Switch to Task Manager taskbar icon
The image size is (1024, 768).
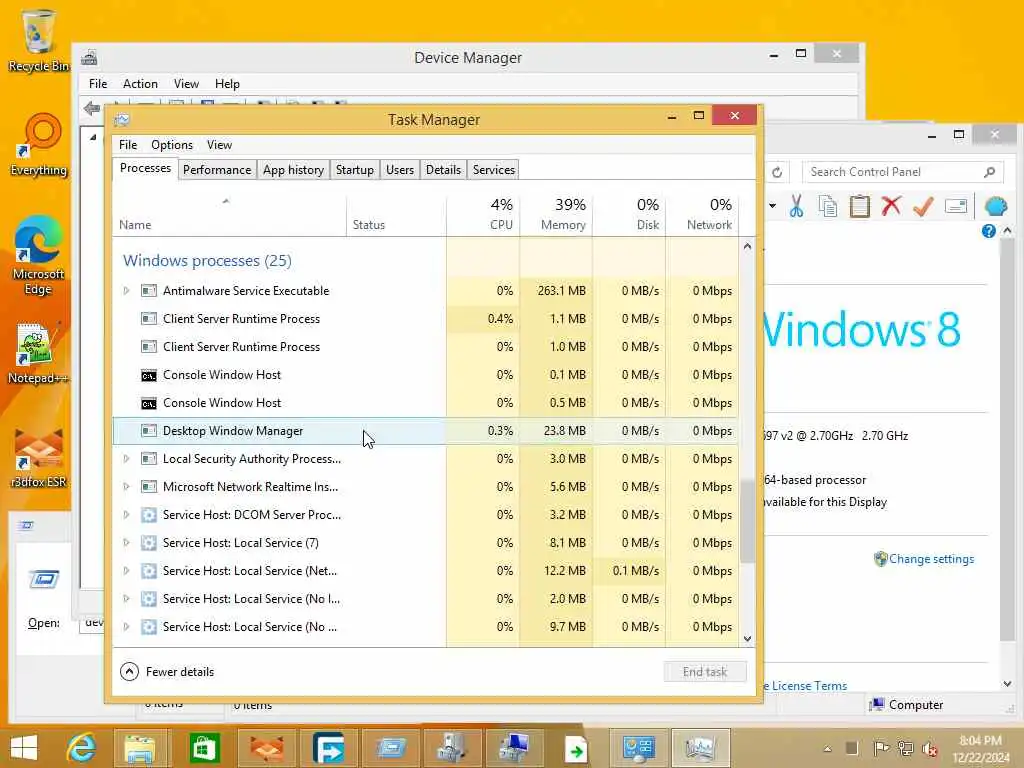click(699, 748)
